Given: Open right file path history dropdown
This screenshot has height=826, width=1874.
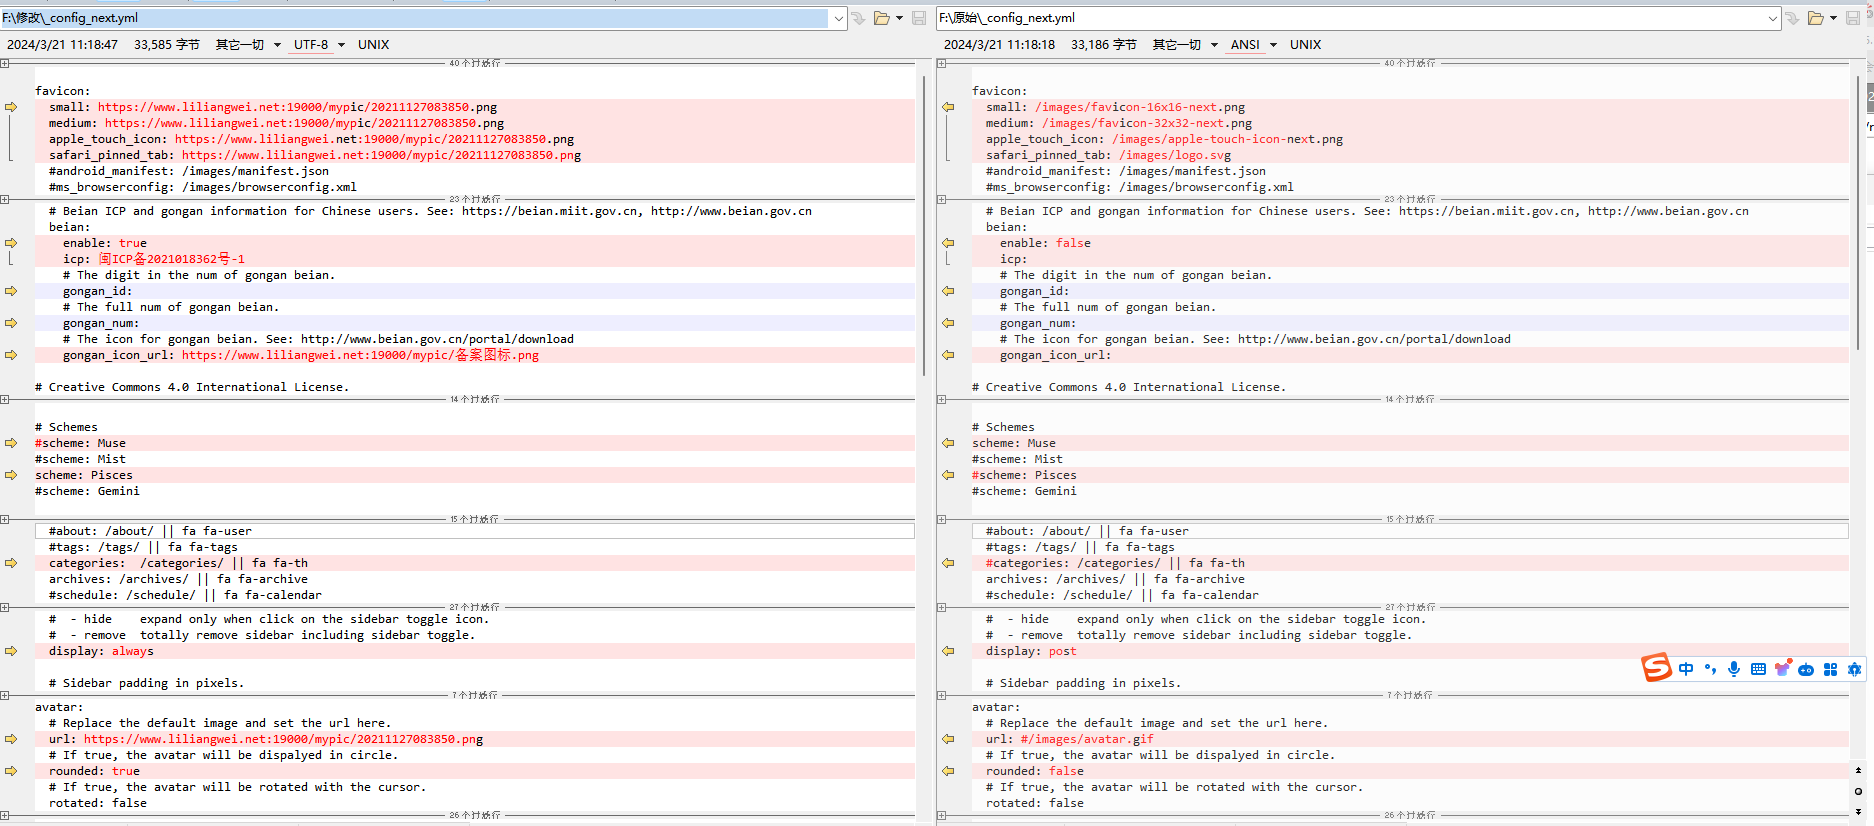Looking at the screenshot, I should point(1772,18).
